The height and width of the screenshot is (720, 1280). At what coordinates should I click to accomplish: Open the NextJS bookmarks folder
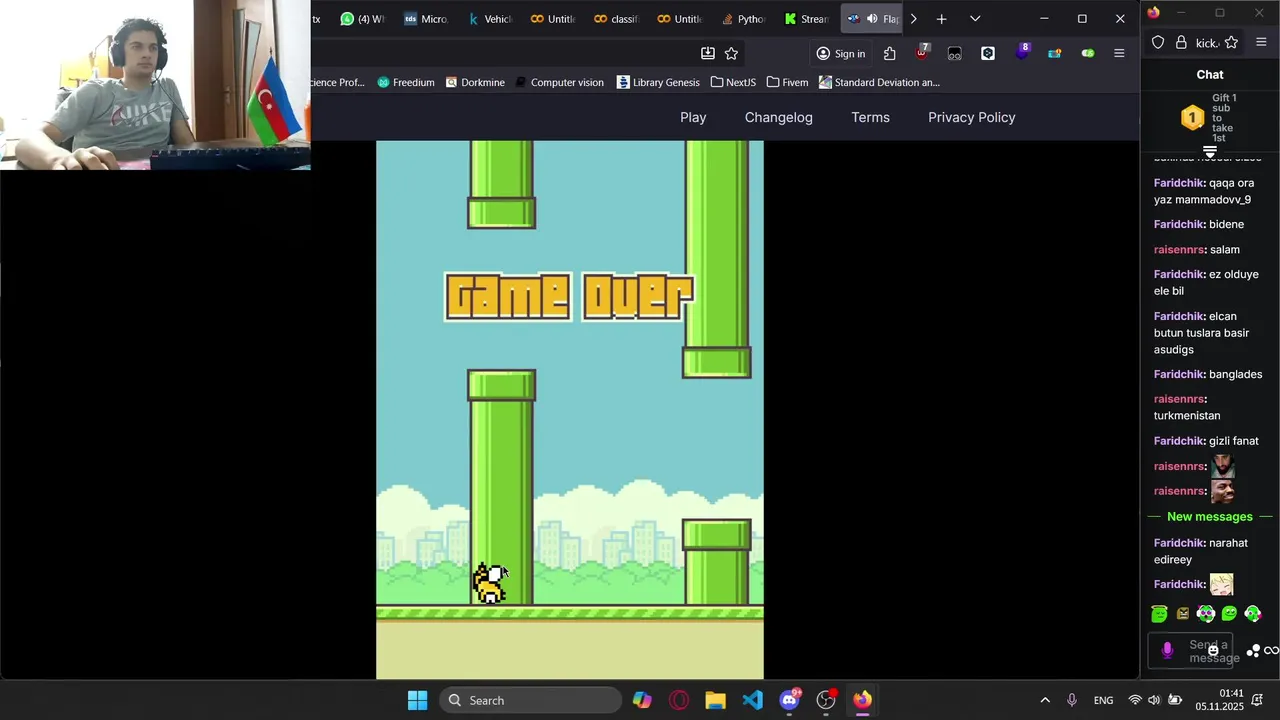733,82
